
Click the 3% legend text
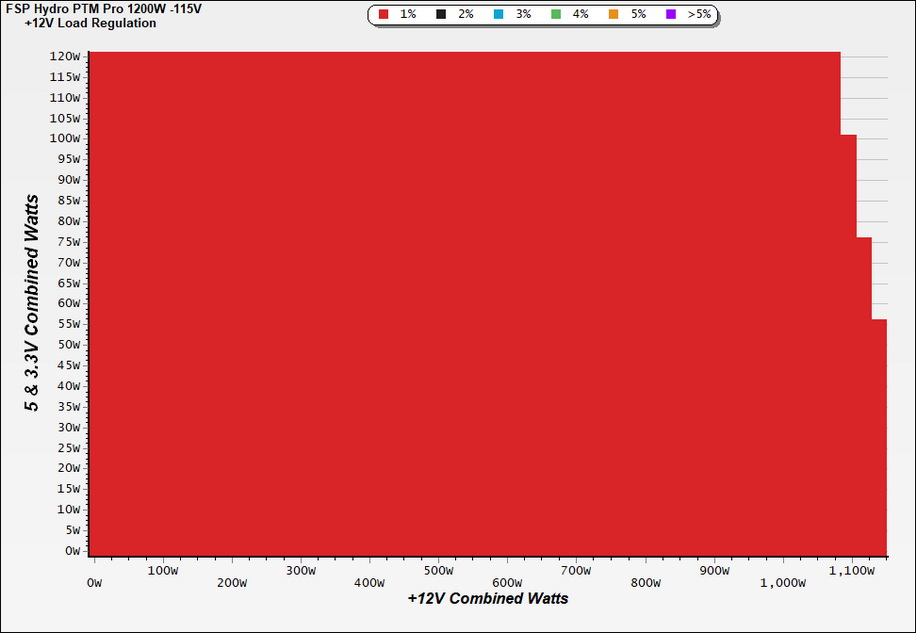click(523, 15)
